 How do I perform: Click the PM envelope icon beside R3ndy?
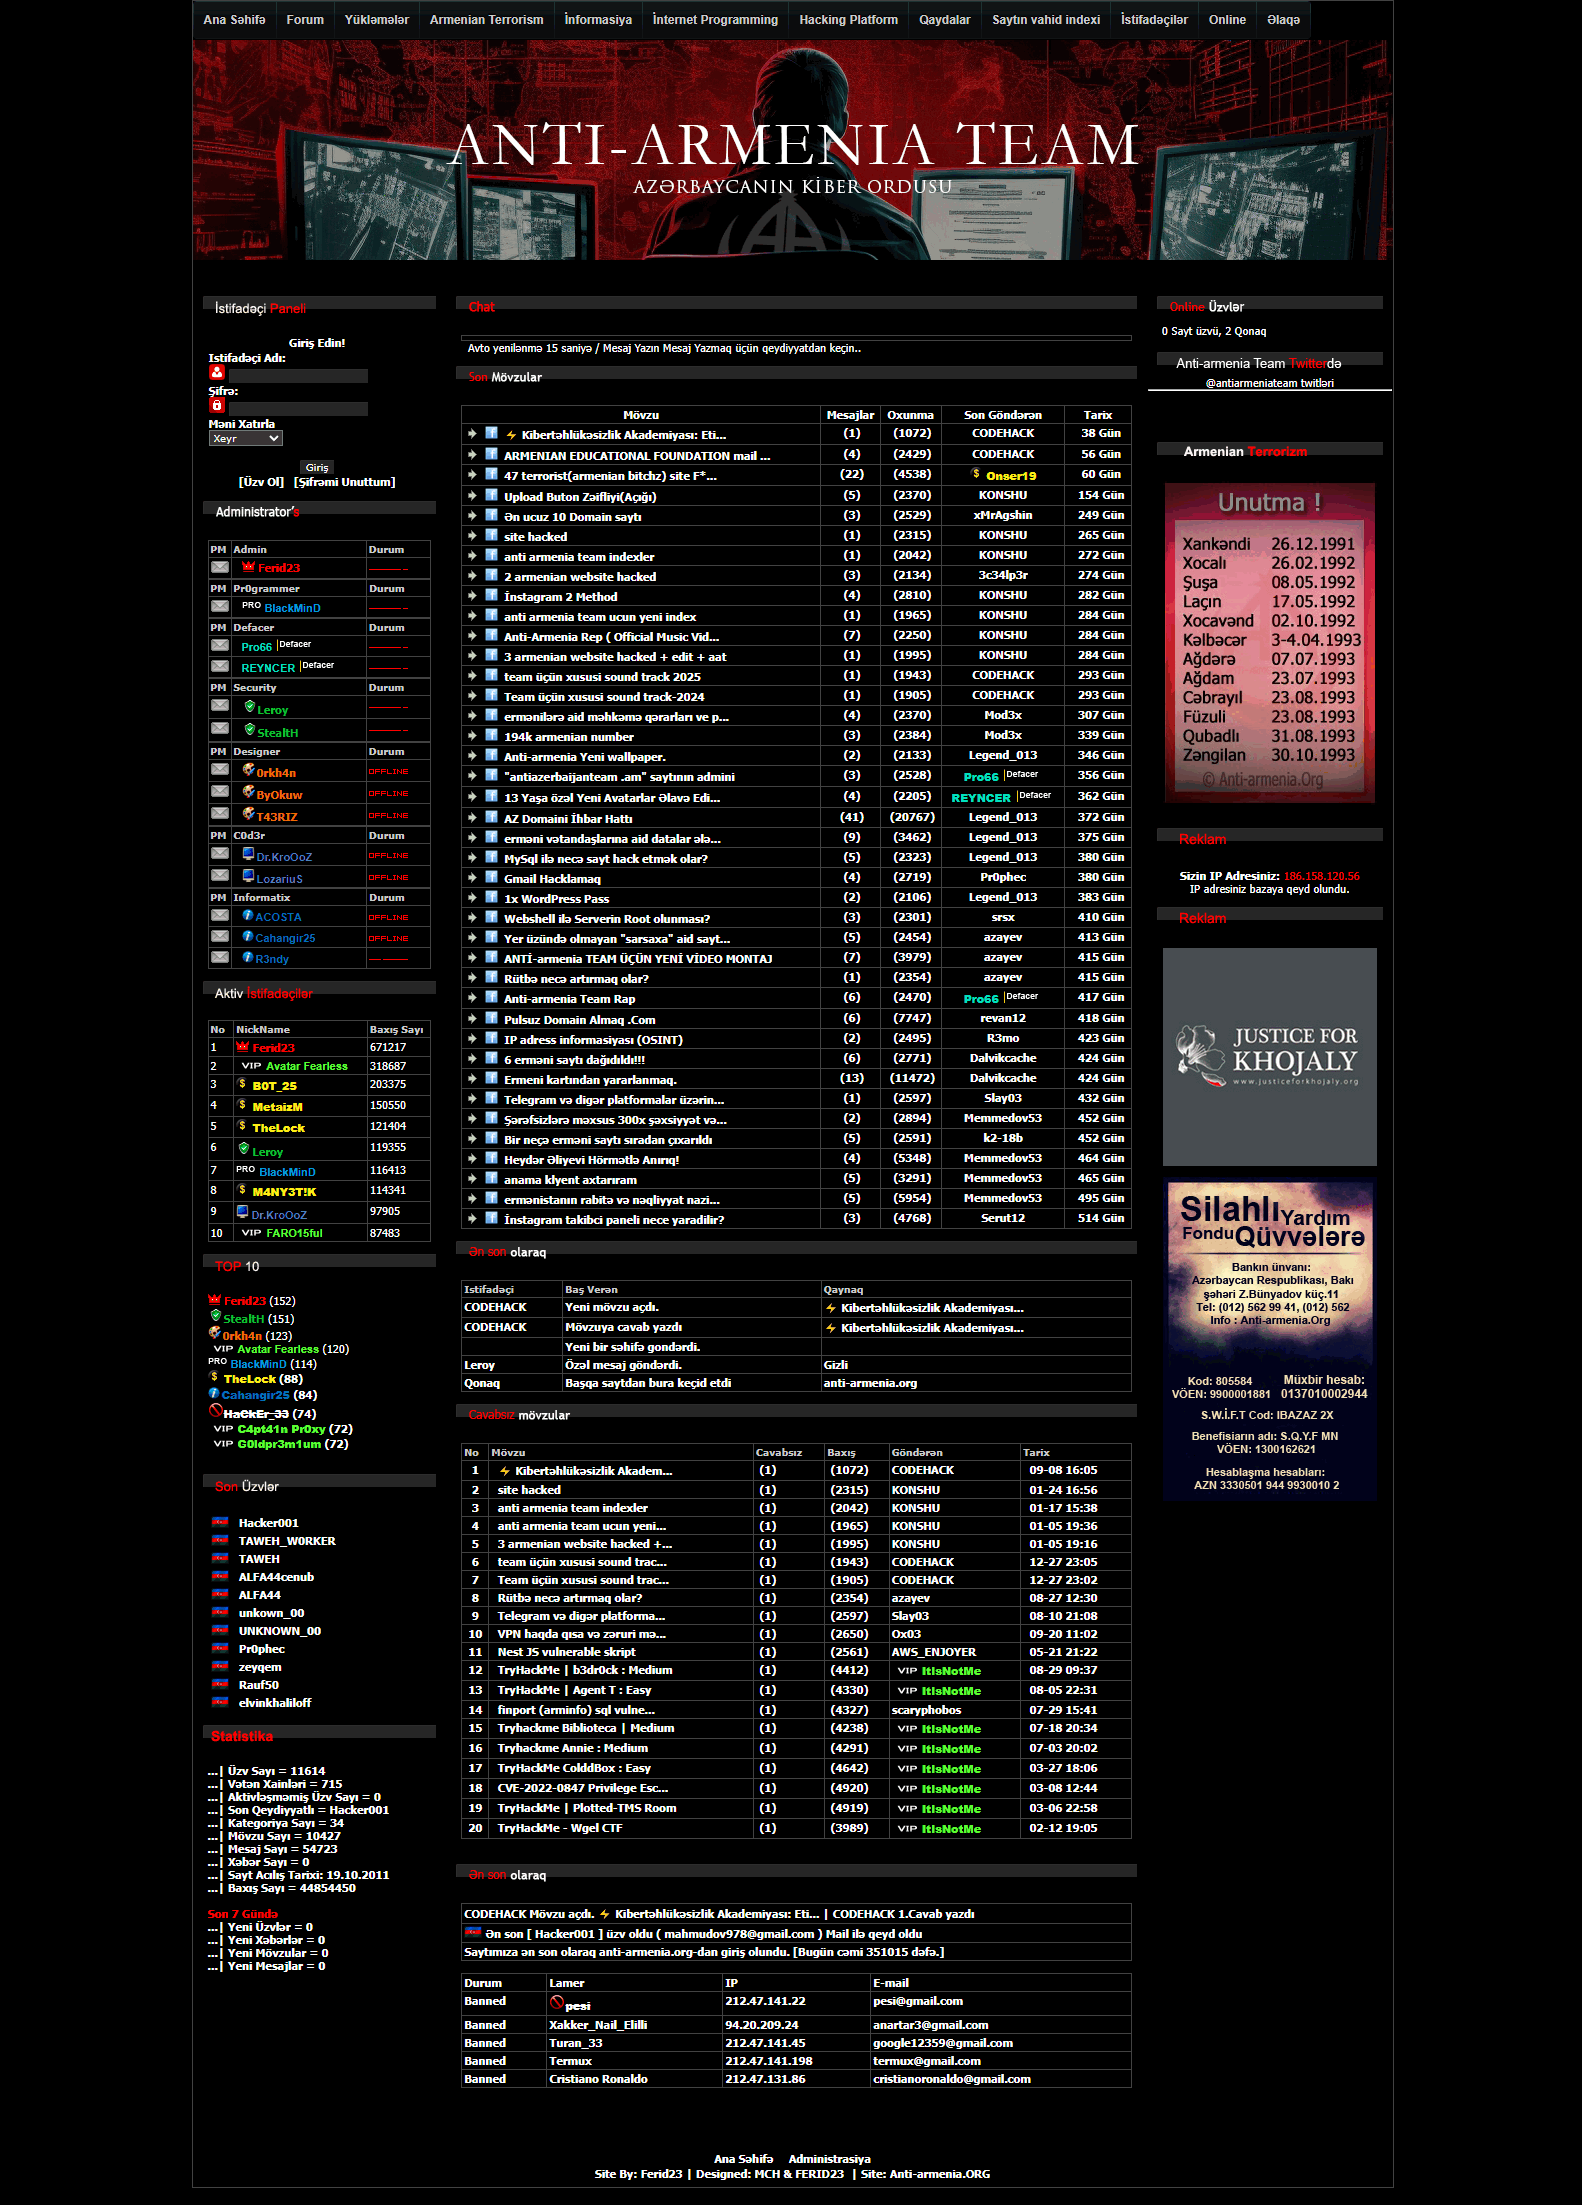tap(220, 957)
